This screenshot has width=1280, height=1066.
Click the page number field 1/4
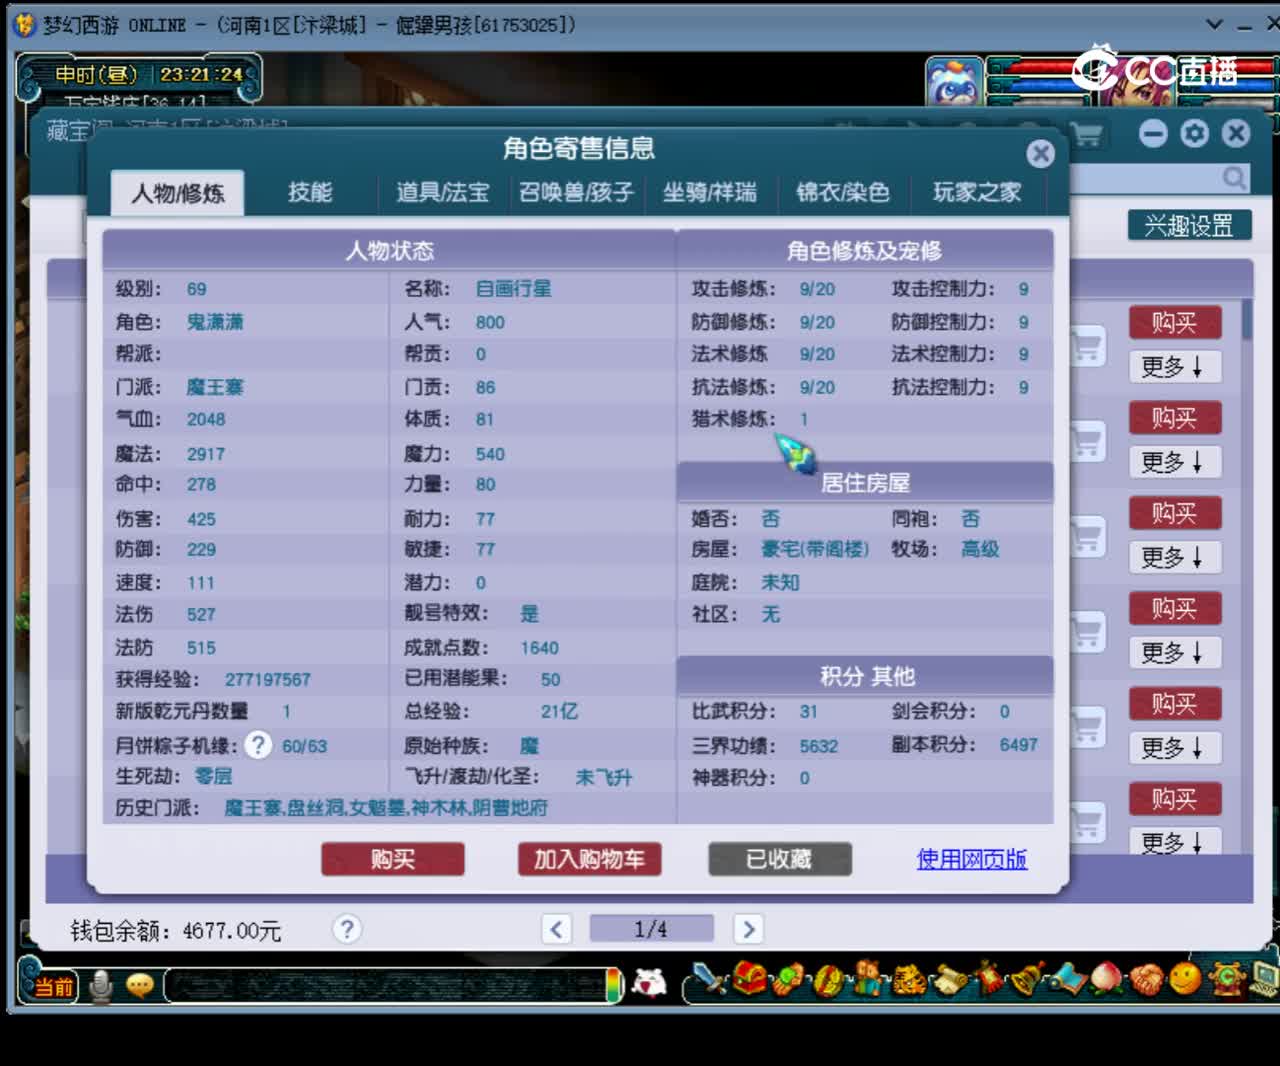[x=651, y=929]
